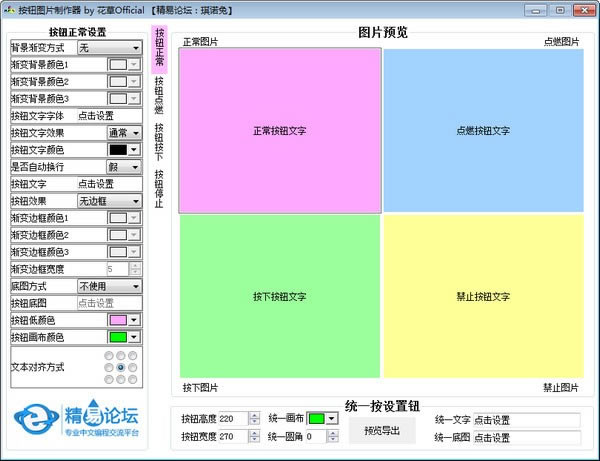Open 底图方式 dropdown showing 不使用
The width and height of the screenshot is (600, 461).
(109, 286)
